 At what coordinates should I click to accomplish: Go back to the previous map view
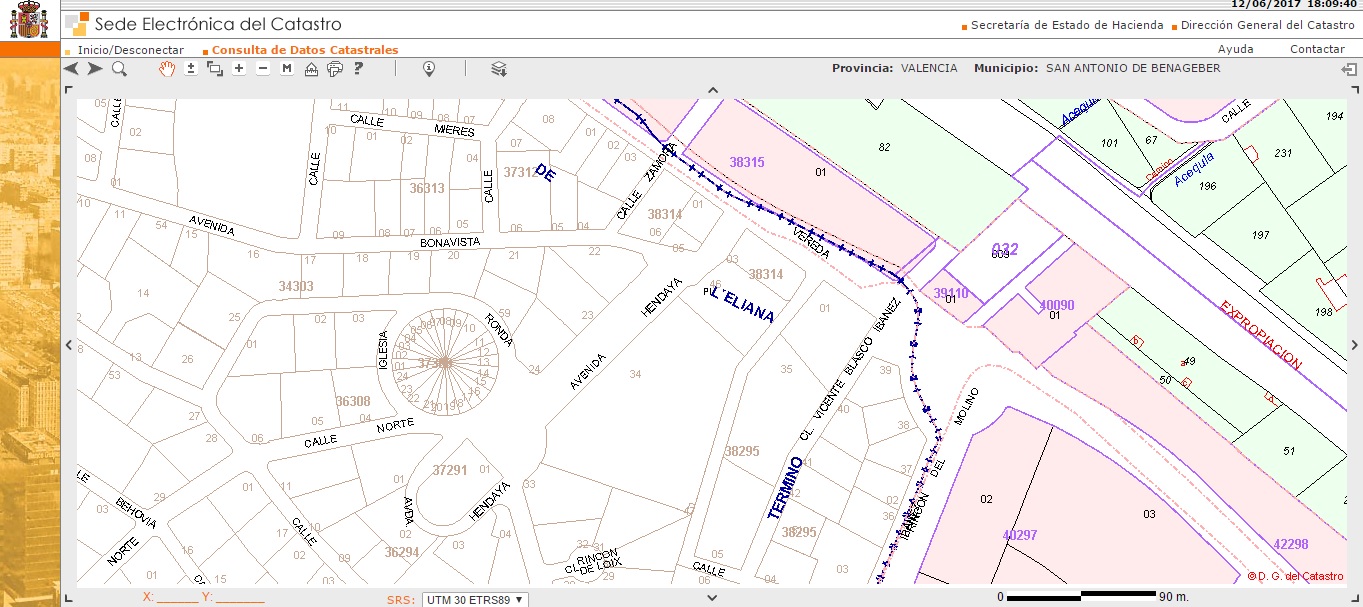click(71, 69)
